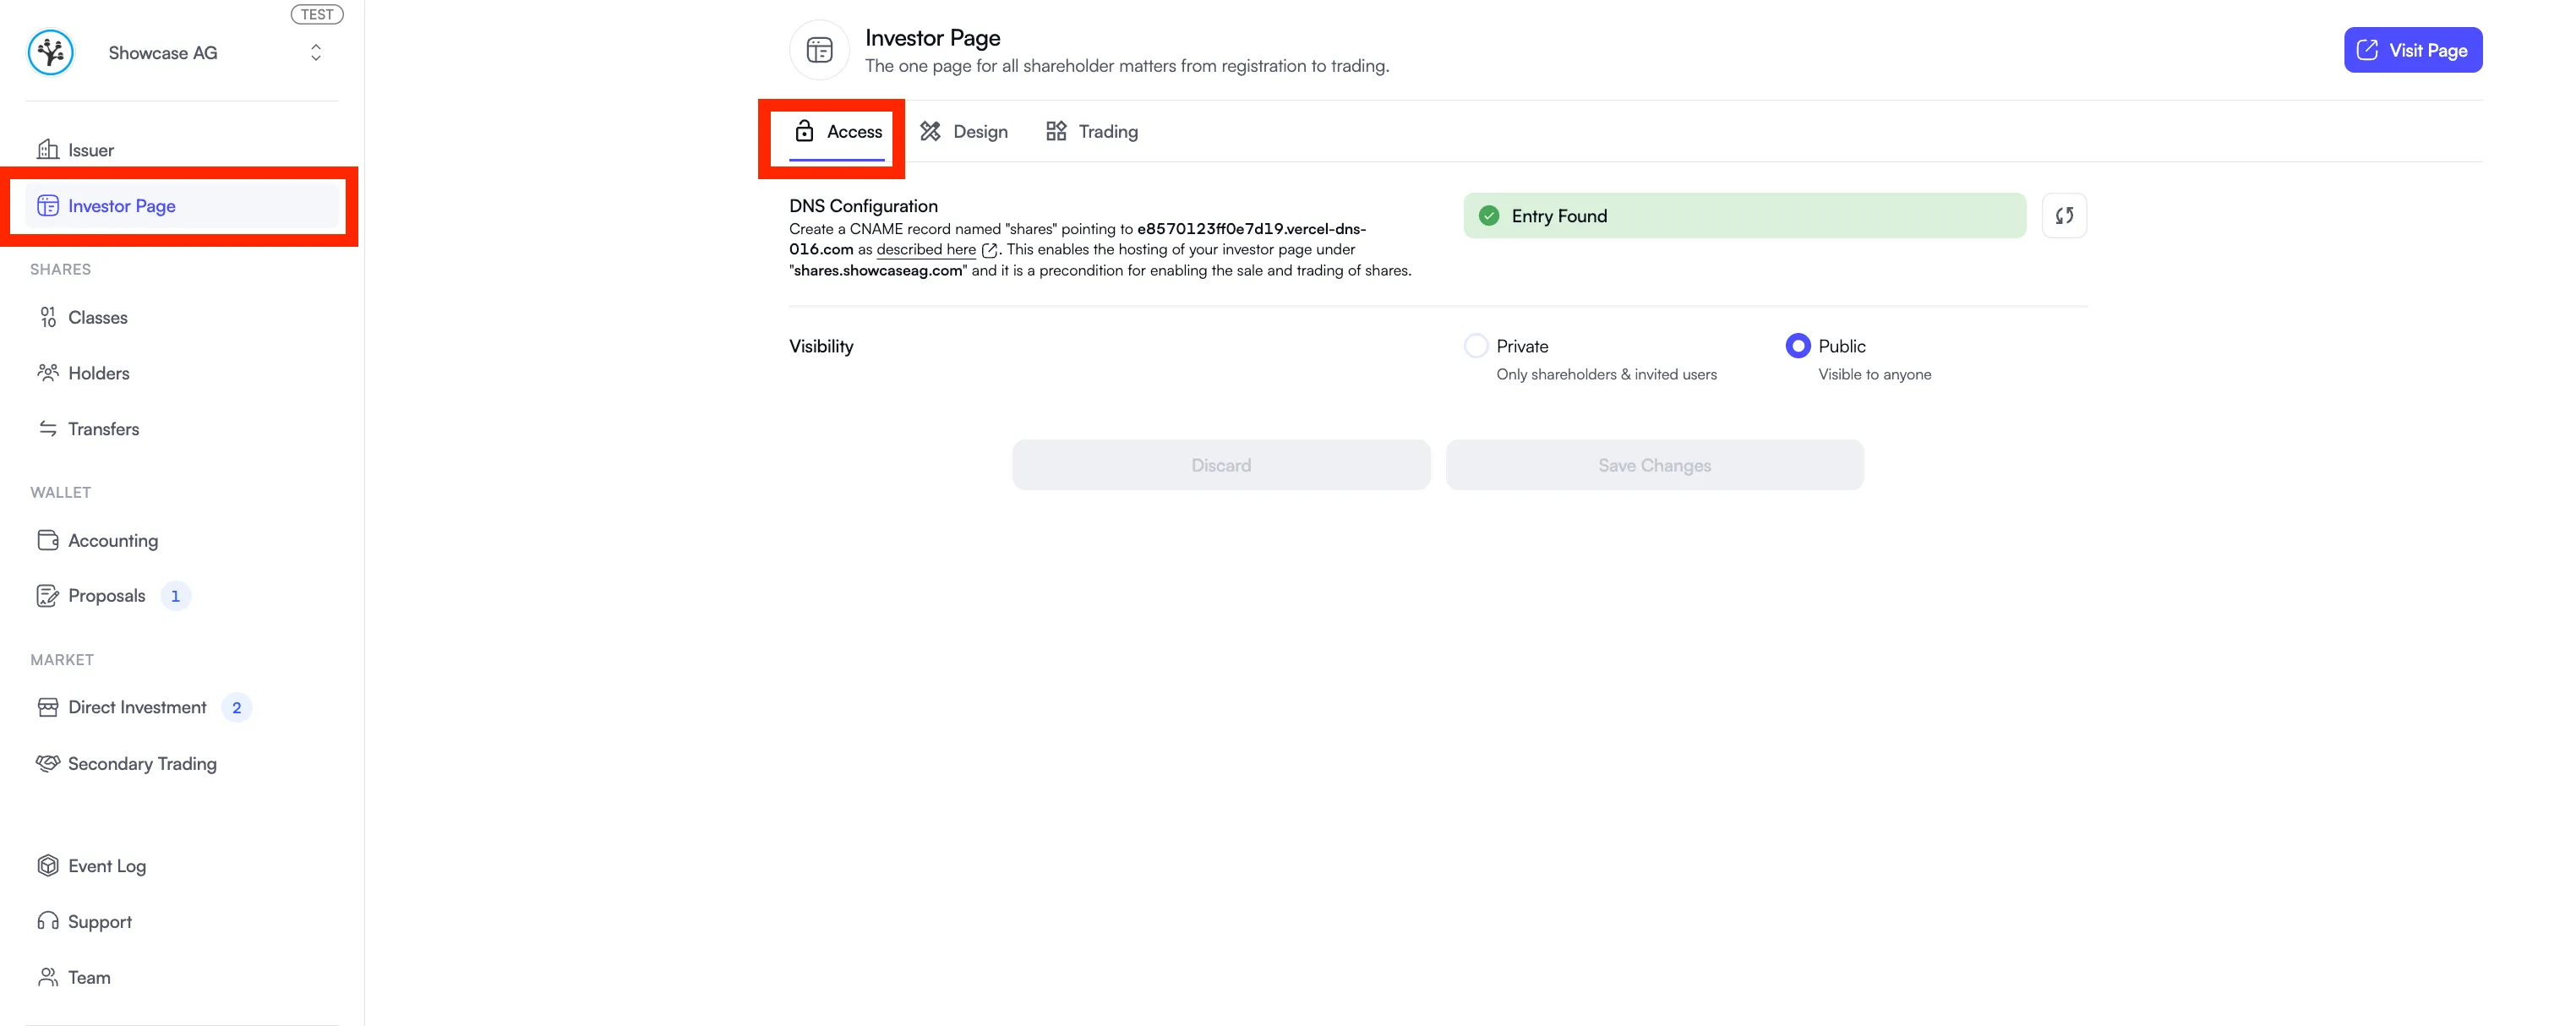Select the Private visibility option
The width and height of the screenshot is (2576, 1026).
[x=1476, y=345]
